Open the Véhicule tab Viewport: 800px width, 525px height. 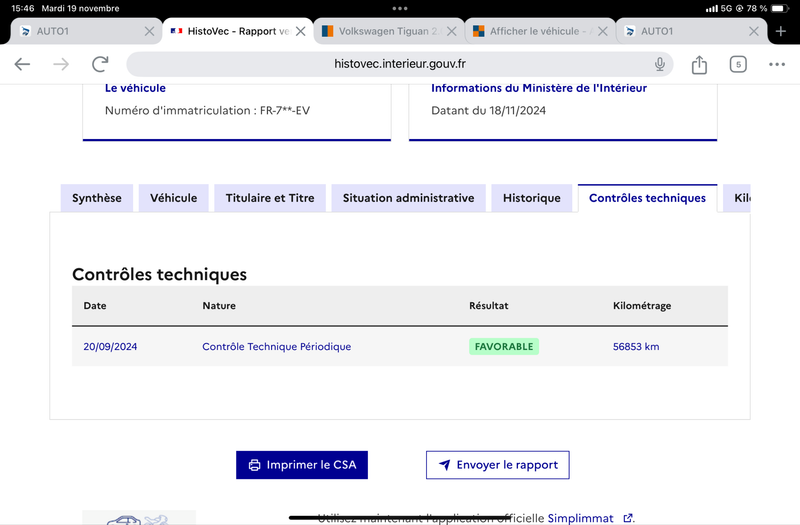(173, 198)
